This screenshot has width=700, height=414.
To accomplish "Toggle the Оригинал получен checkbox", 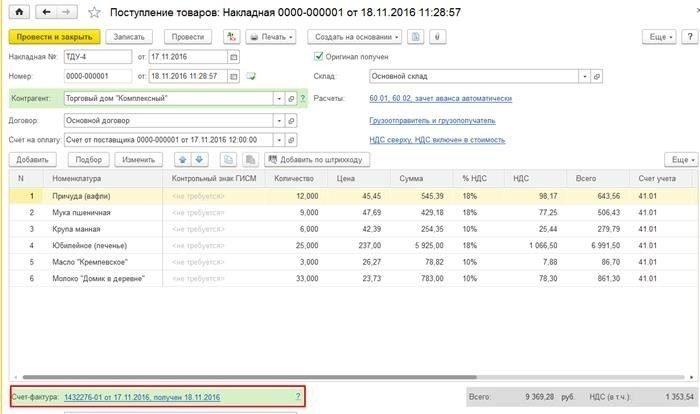I will pos(319,57).
